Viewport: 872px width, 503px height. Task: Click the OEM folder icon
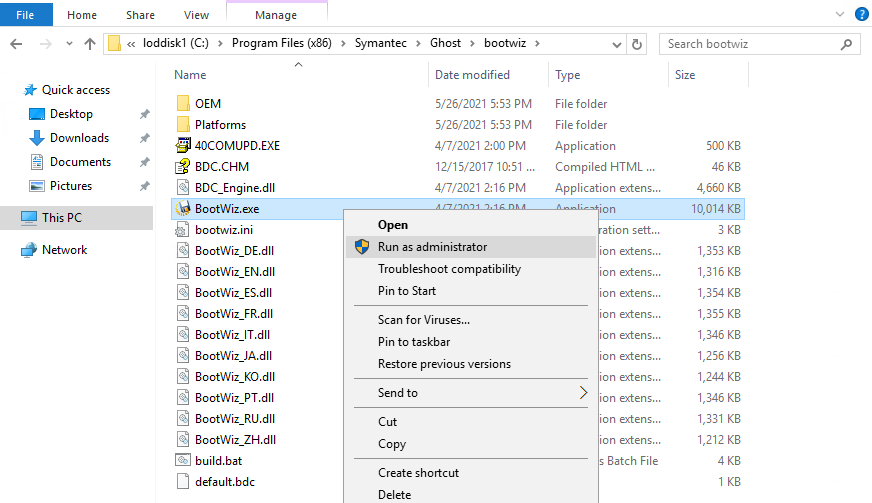[x=182, y=103]
